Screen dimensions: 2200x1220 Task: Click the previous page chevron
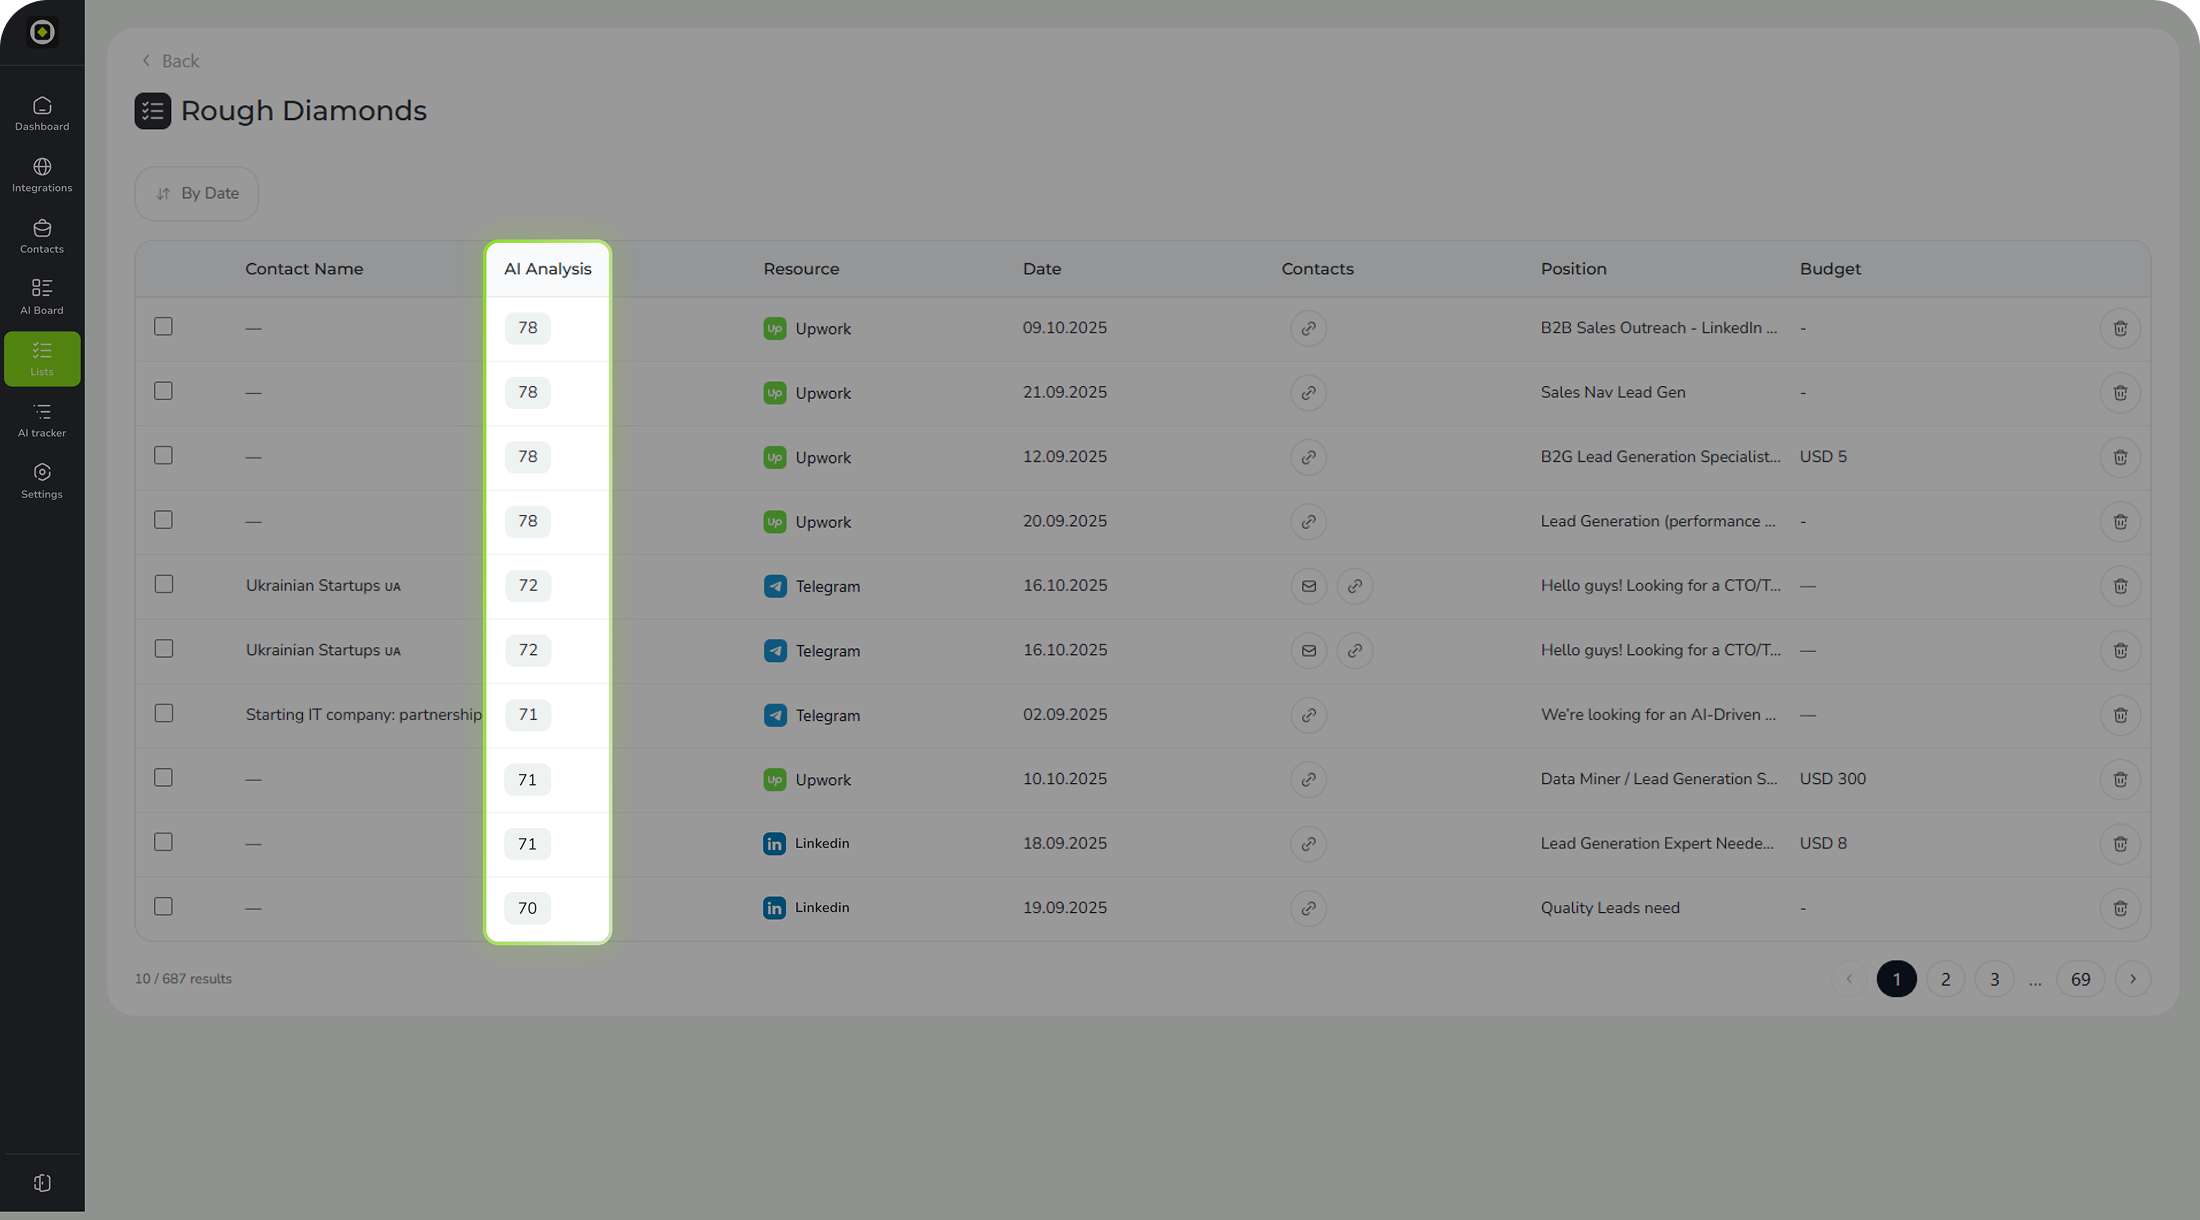point(1849,979)
